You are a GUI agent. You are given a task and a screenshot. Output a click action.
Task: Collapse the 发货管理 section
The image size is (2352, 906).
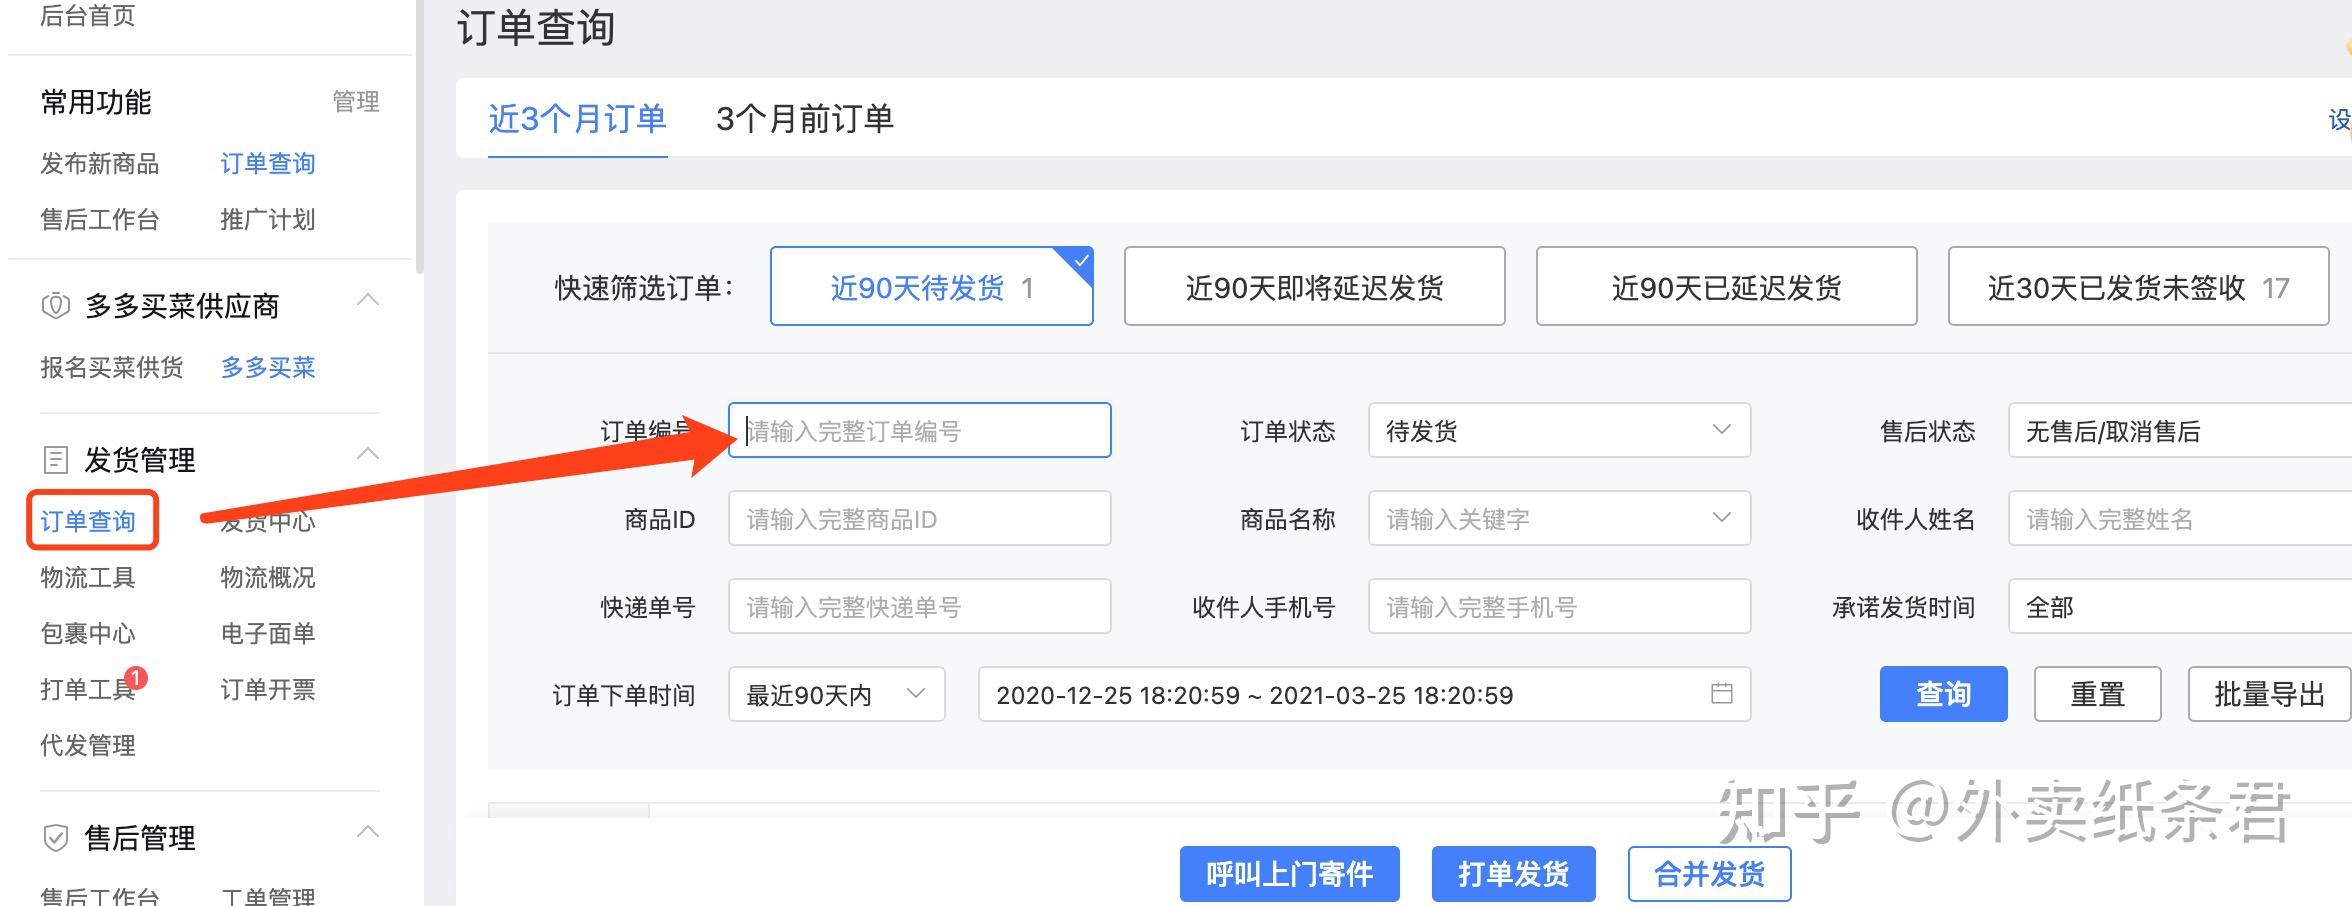(368, 454)
